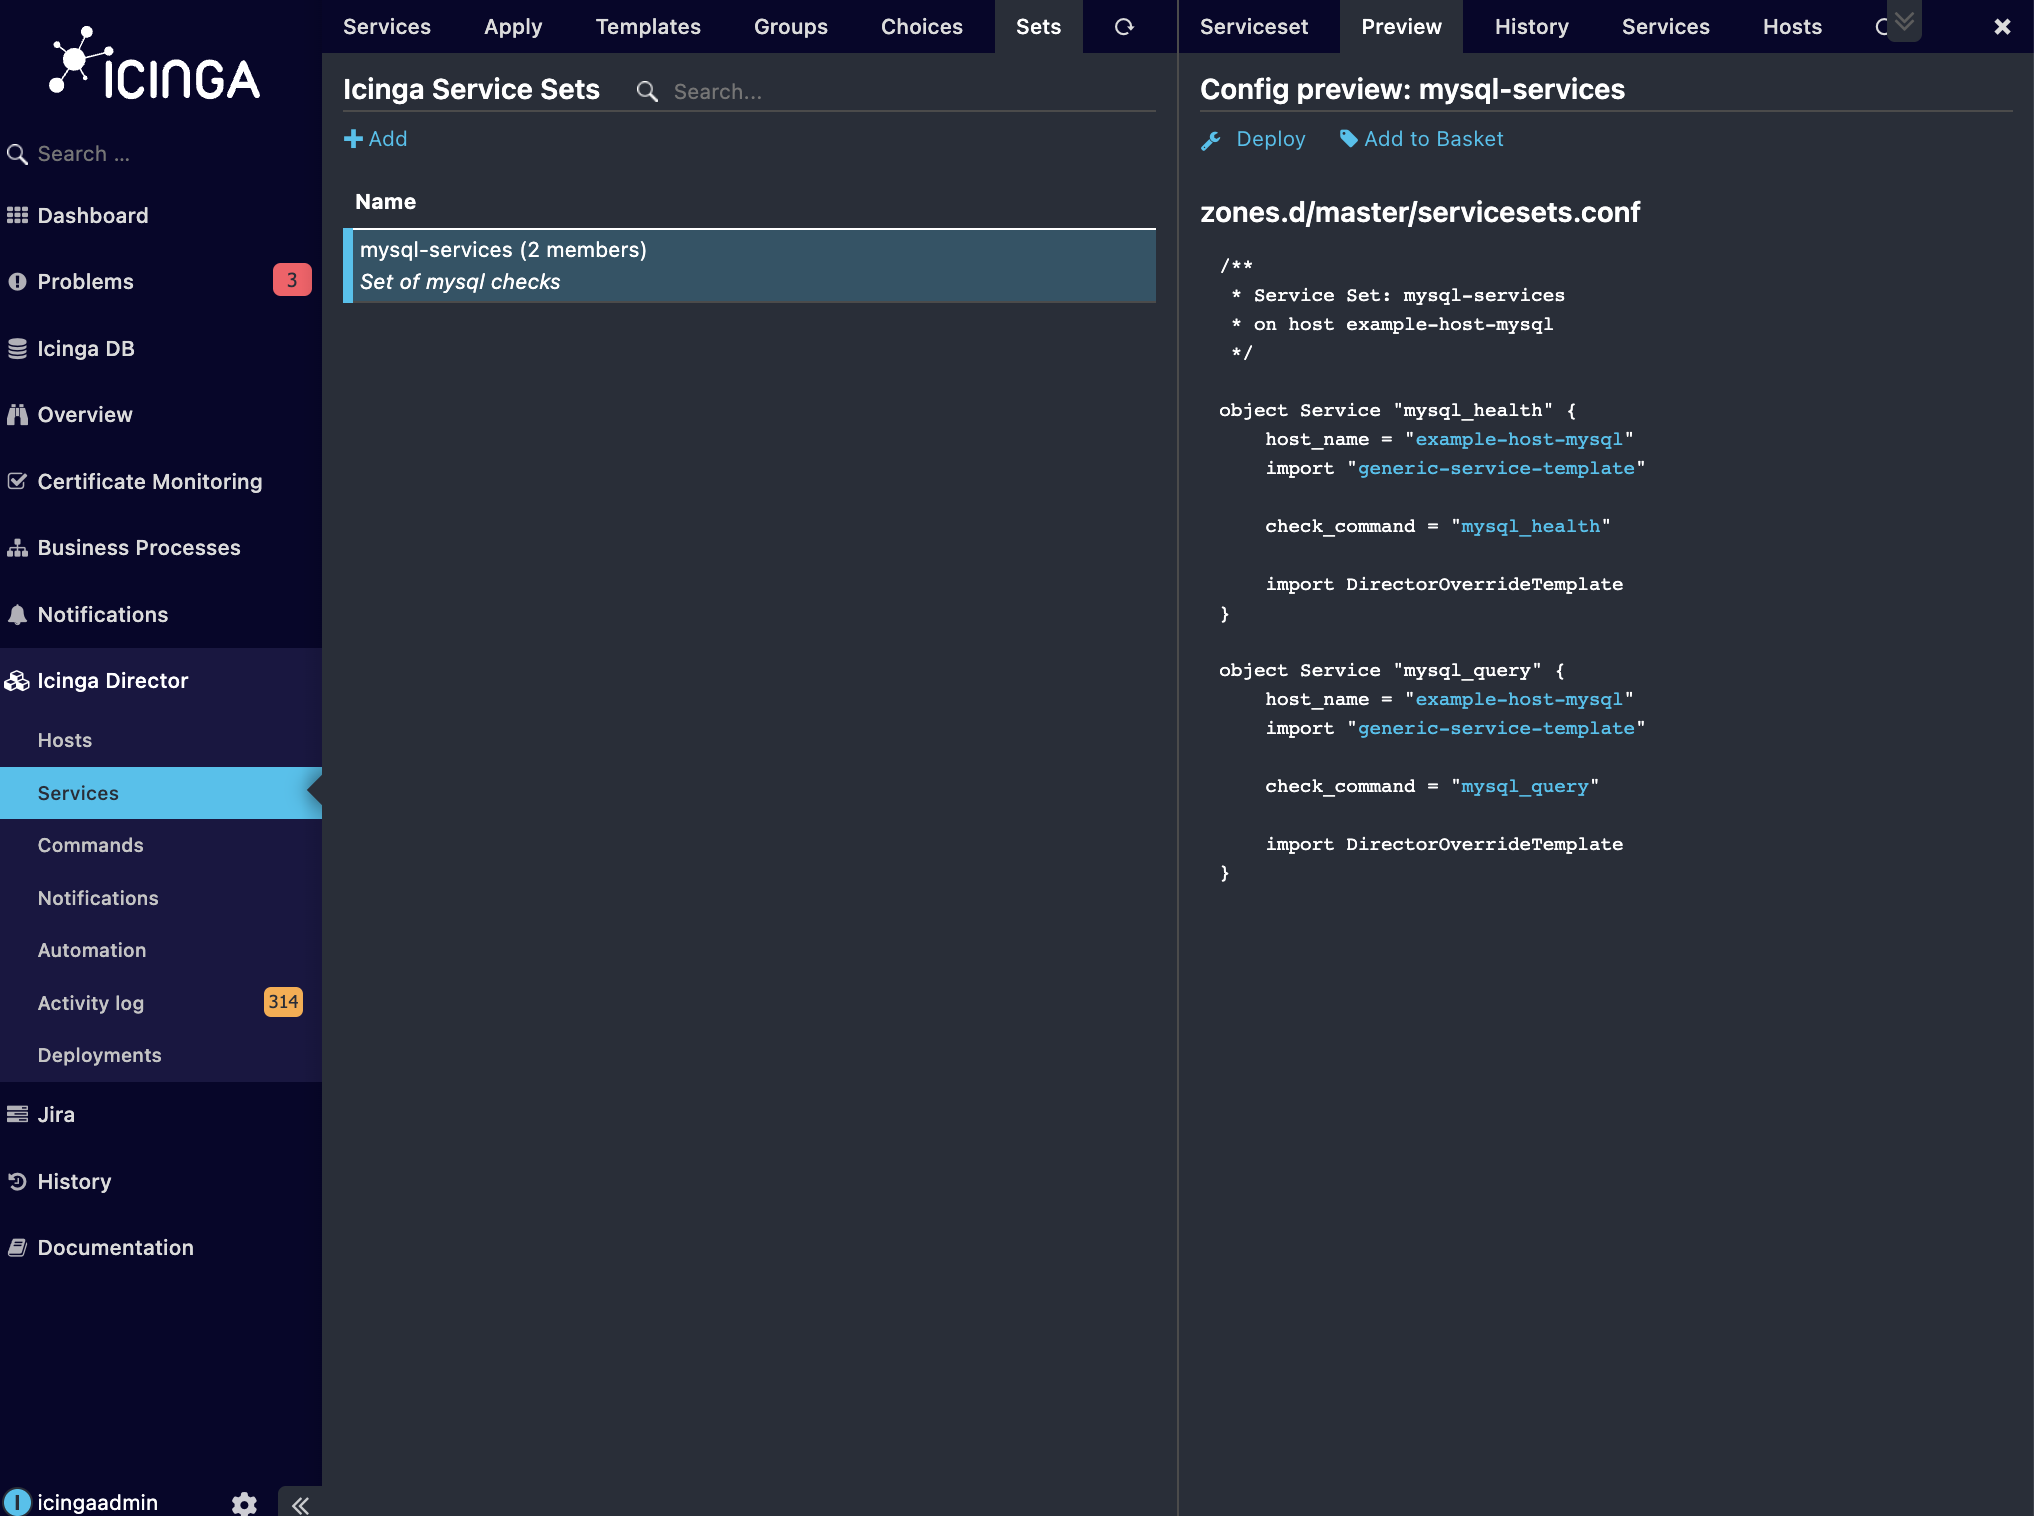Collapse the sidebar with double-chevron icon
This screenshot has width=2034, height=1516.
click(x=300, y=1503)
